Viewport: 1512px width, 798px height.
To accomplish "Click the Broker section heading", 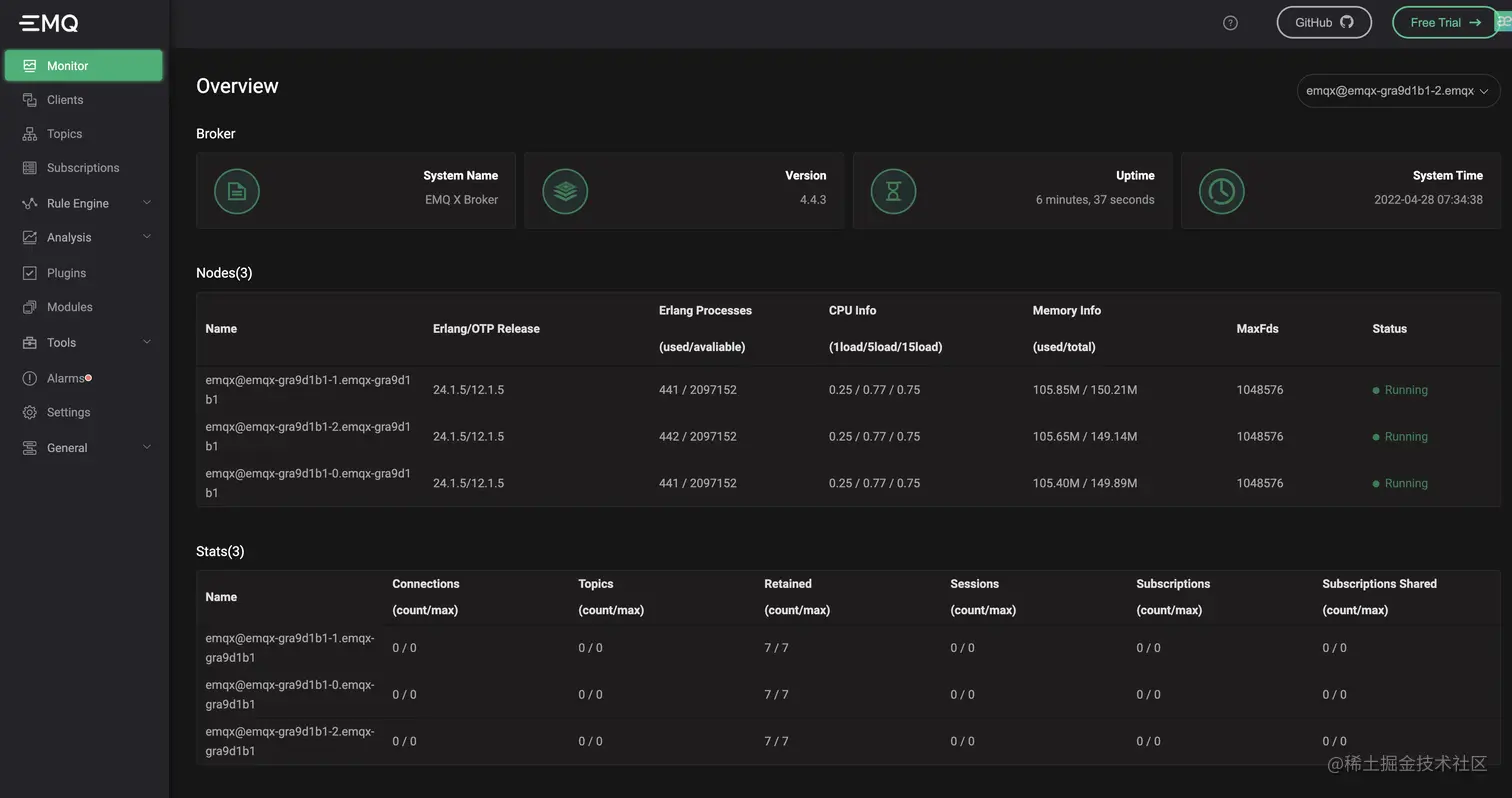I will (x=216, y=134).
